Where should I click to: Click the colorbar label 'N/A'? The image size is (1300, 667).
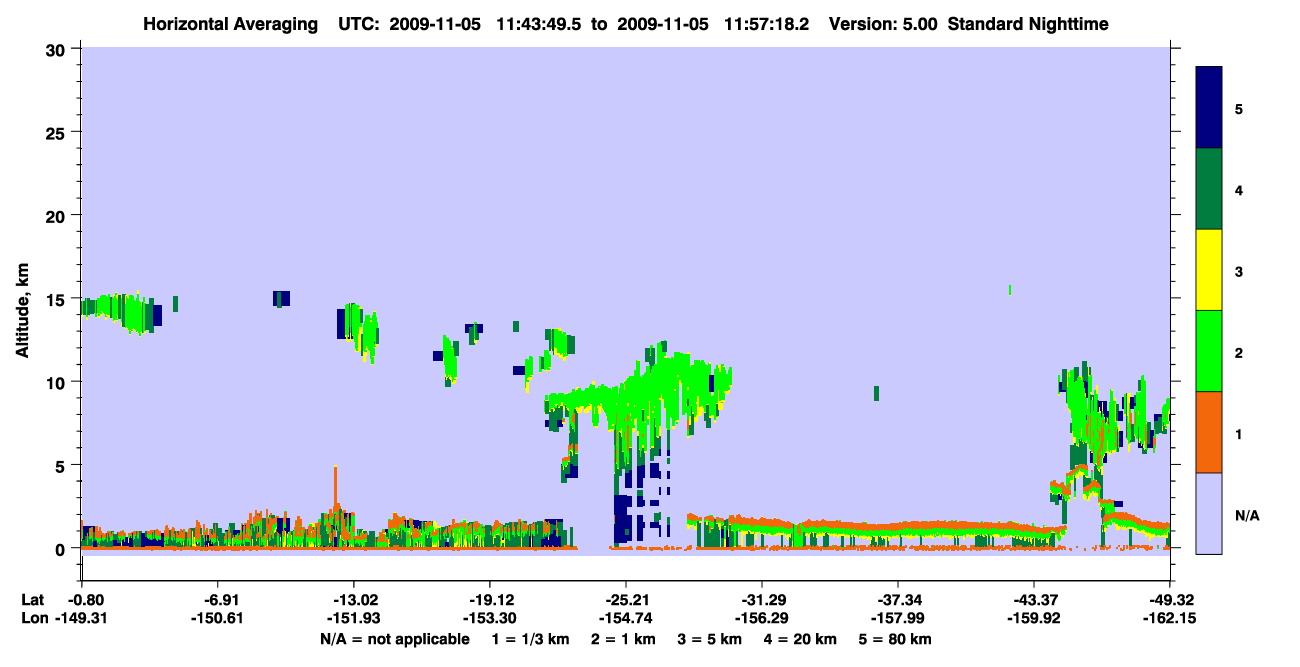coord(1247,516)
